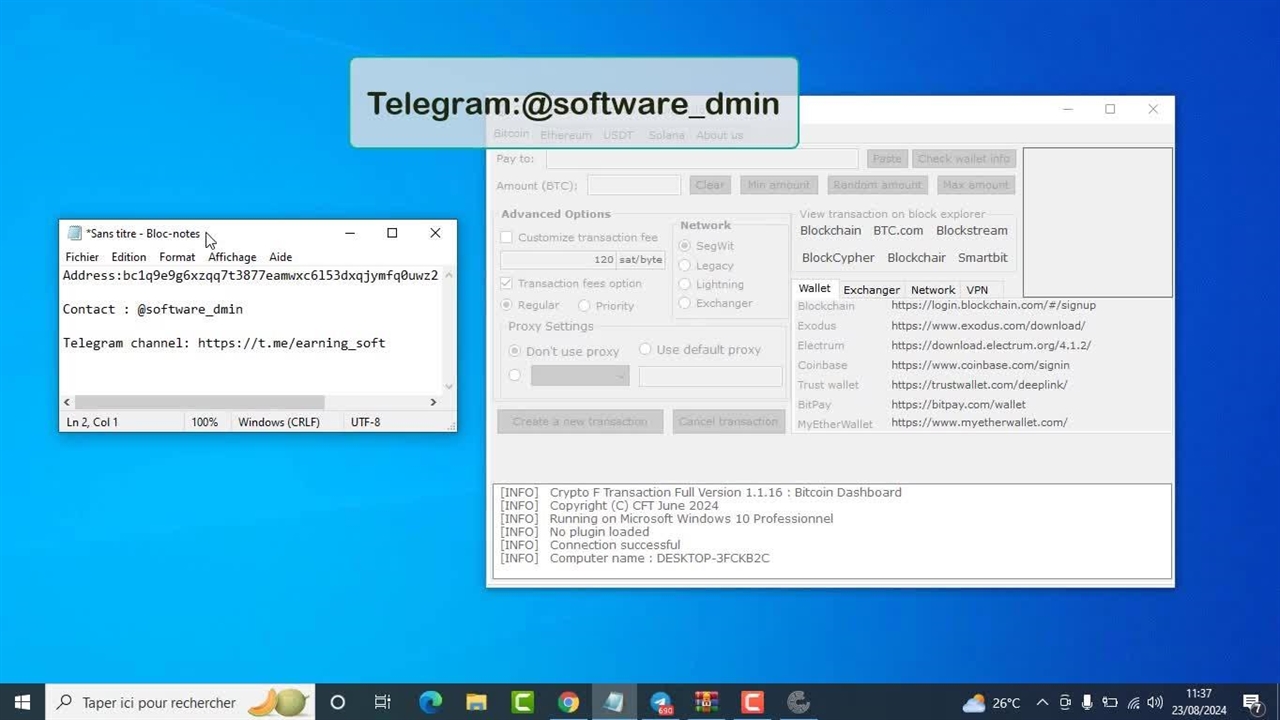Switch to the Exchanger tab

(x=871, y=290)
